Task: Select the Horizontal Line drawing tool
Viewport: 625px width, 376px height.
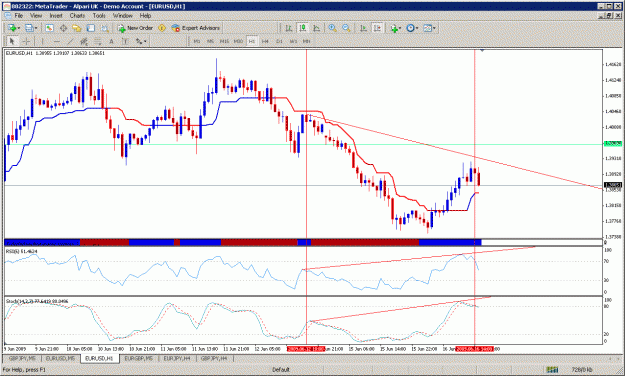Action: [x=57, y=41]
